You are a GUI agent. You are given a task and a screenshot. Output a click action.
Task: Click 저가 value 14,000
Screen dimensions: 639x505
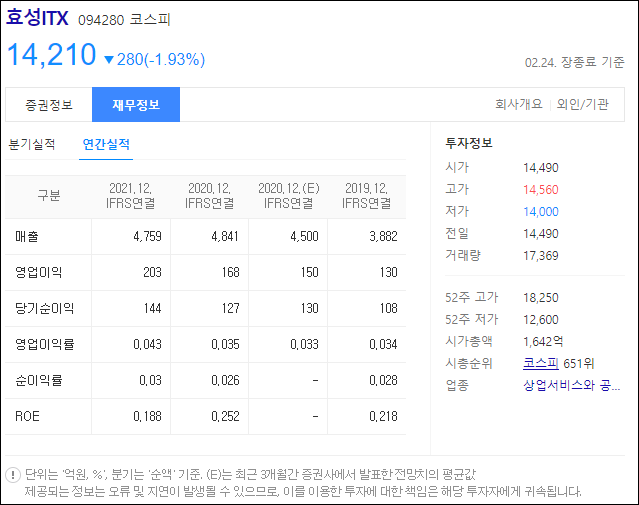(541, 212)
